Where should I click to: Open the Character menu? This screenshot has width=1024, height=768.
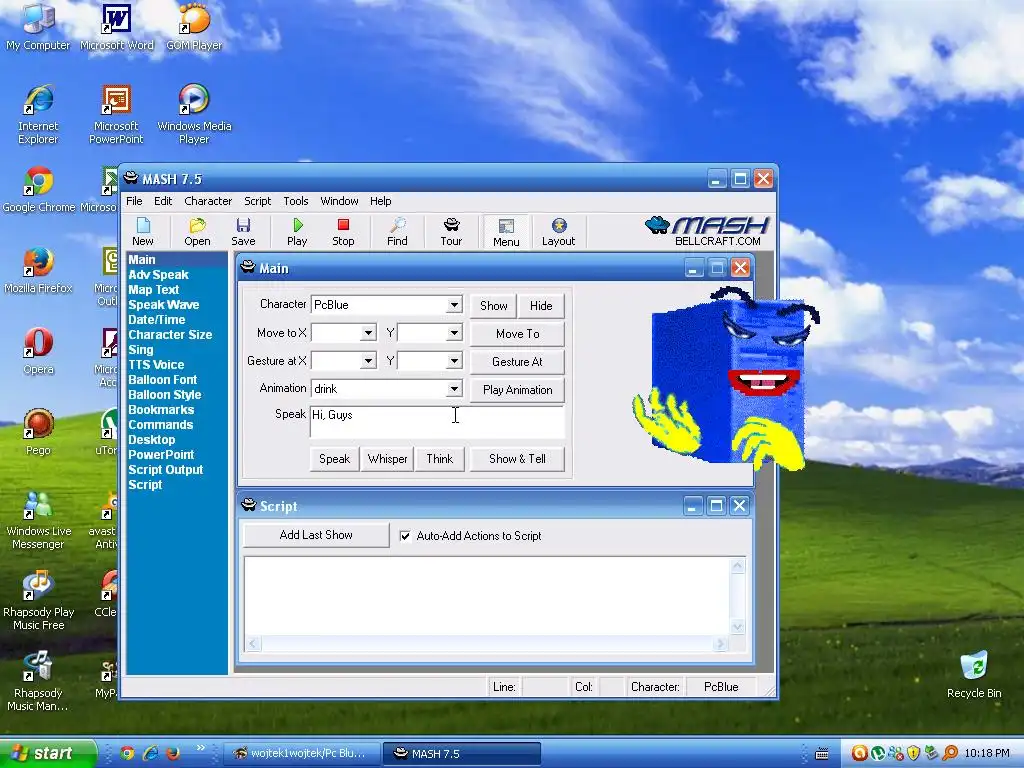208,201
